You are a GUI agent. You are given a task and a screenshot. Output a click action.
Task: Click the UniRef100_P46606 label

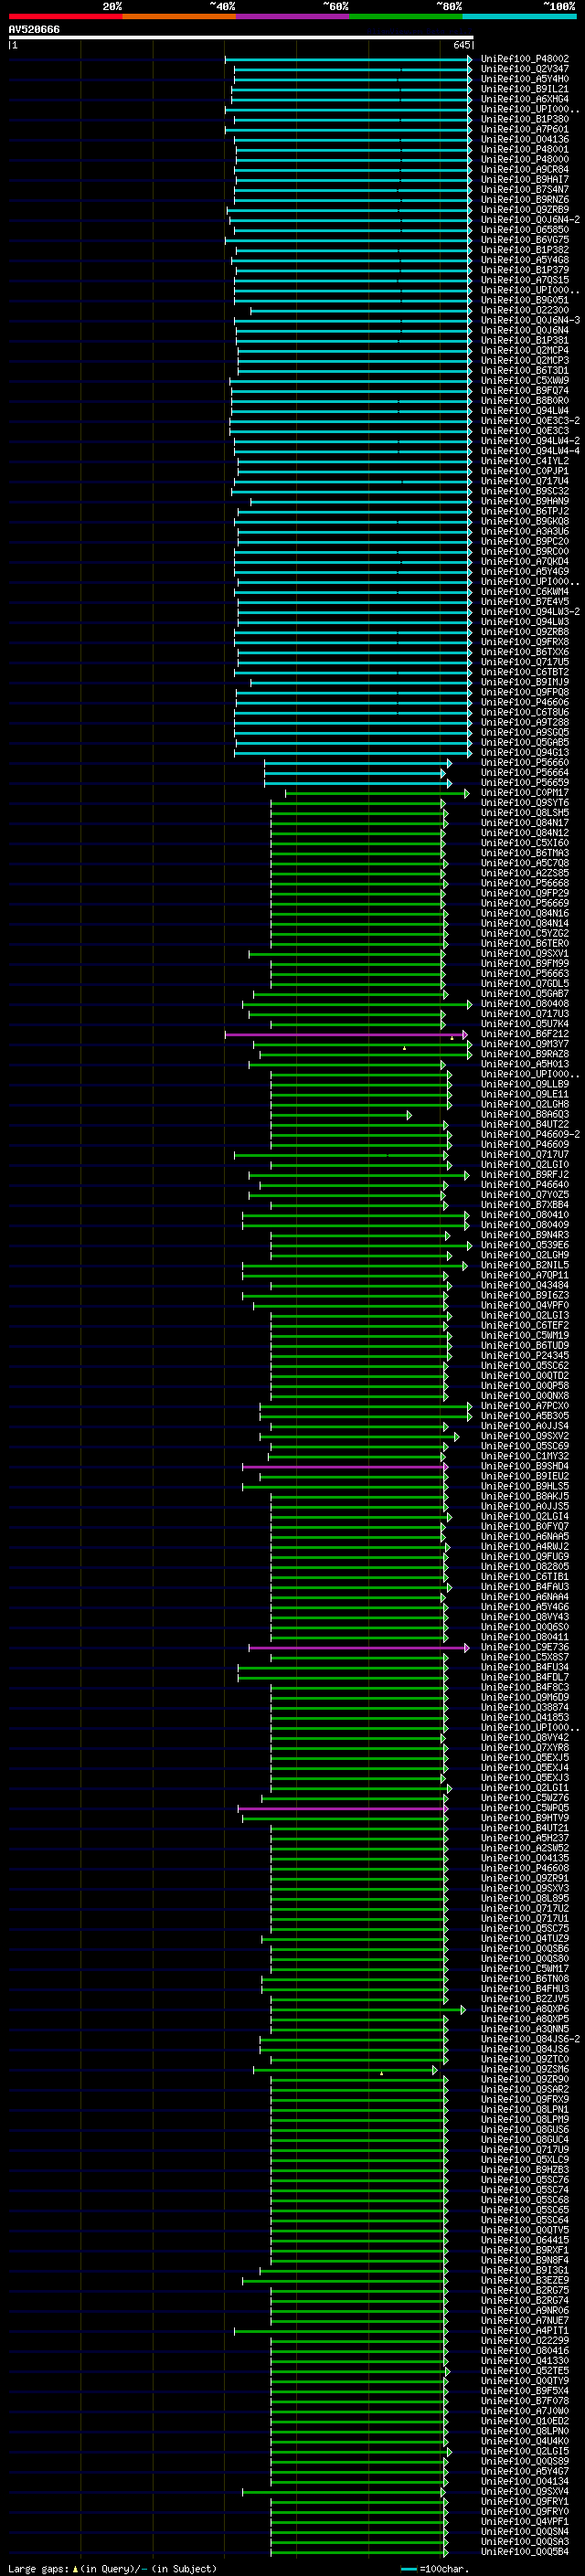point(524,703)
